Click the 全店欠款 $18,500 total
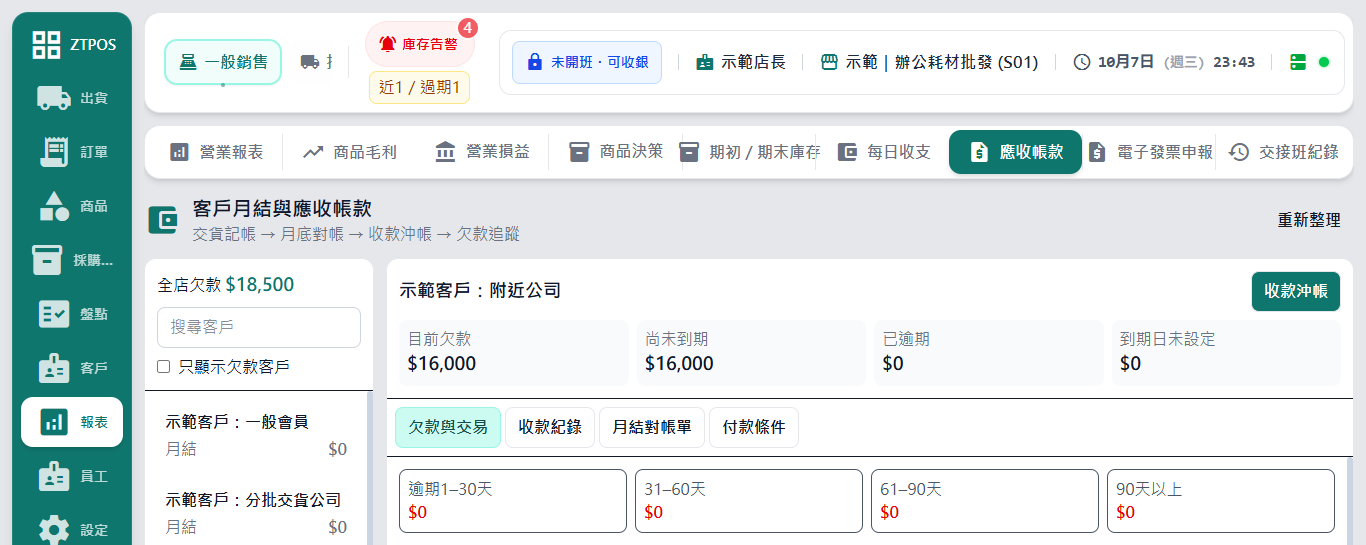Image resolution: width=1366 pixels, height=545 pixels. pos(226,285)
